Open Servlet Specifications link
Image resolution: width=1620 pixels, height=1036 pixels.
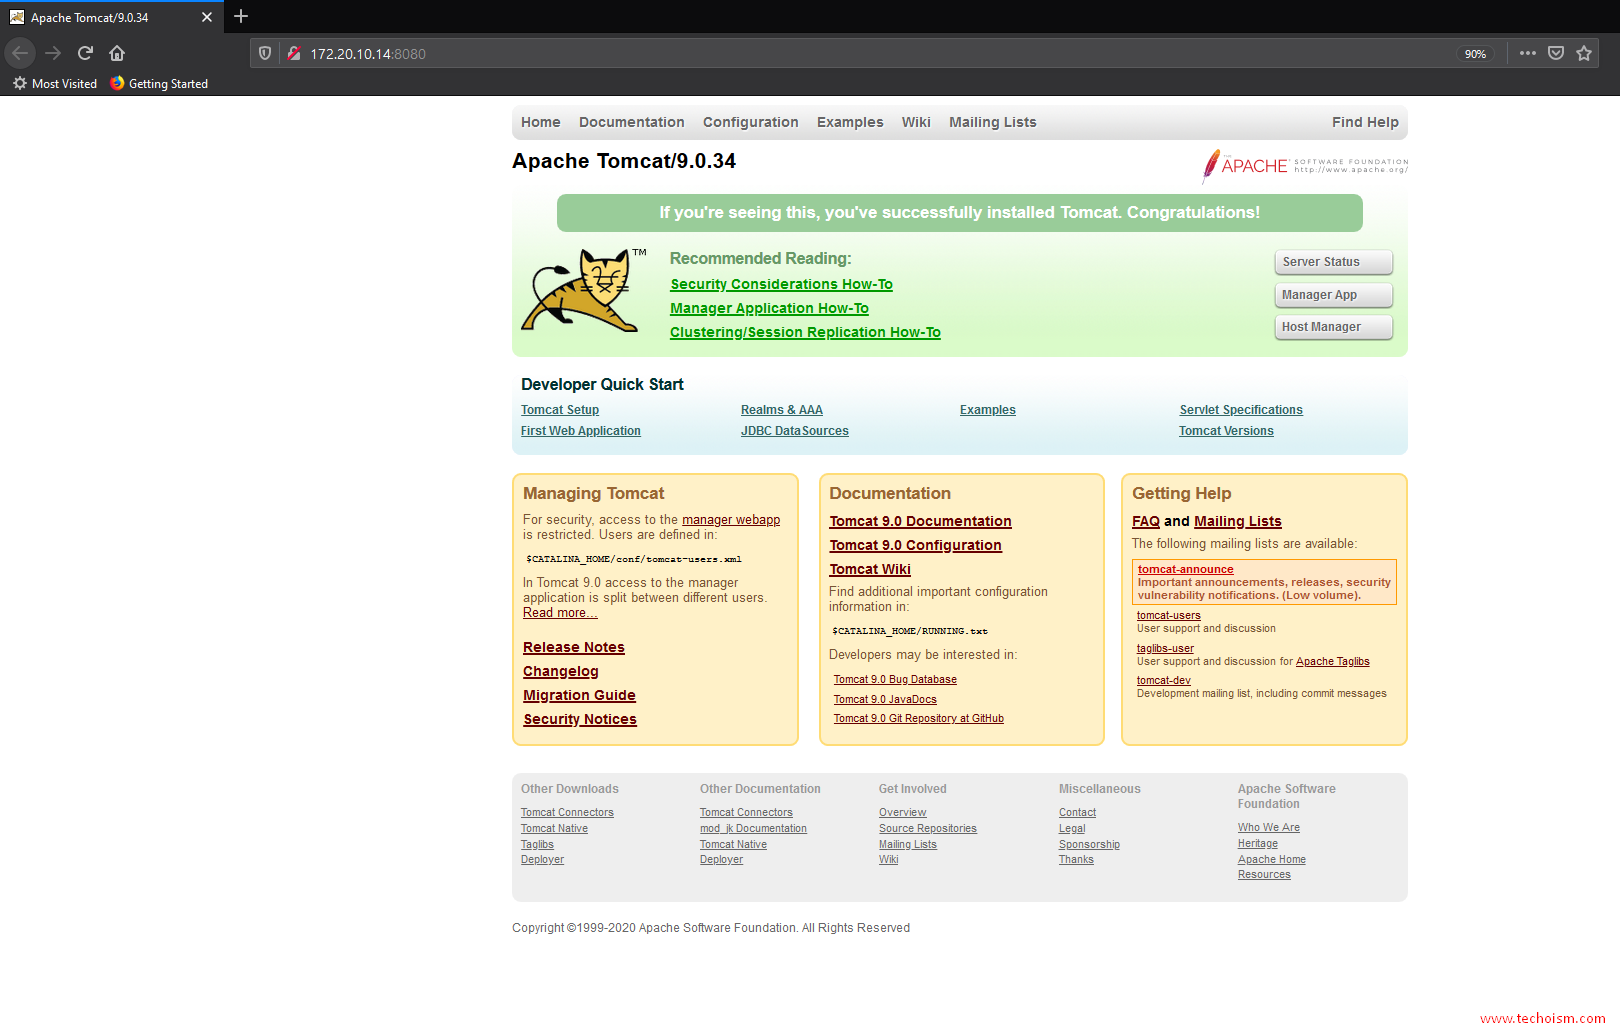click(1241, 410)
